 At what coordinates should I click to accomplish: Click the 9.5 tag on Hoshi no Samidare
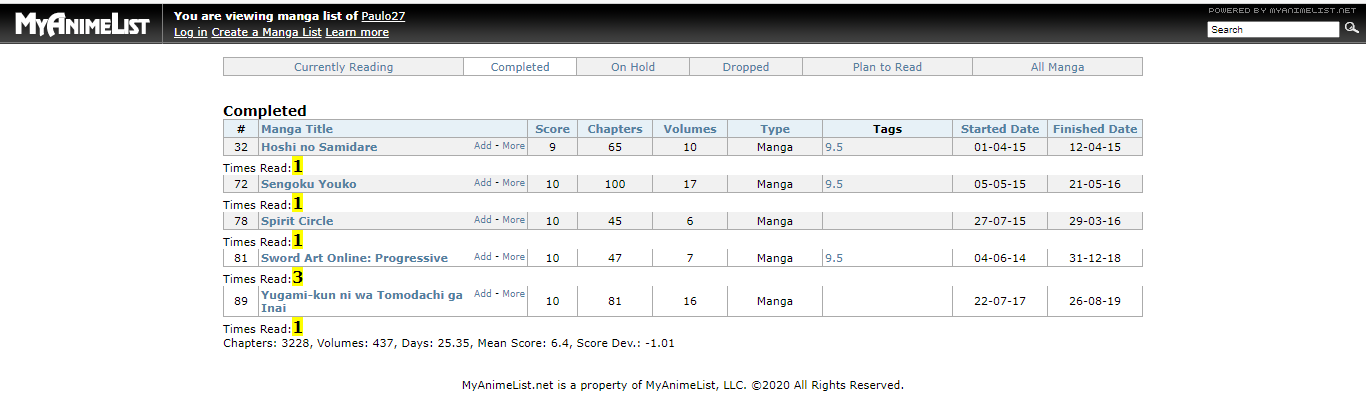(x=833, y=147)
